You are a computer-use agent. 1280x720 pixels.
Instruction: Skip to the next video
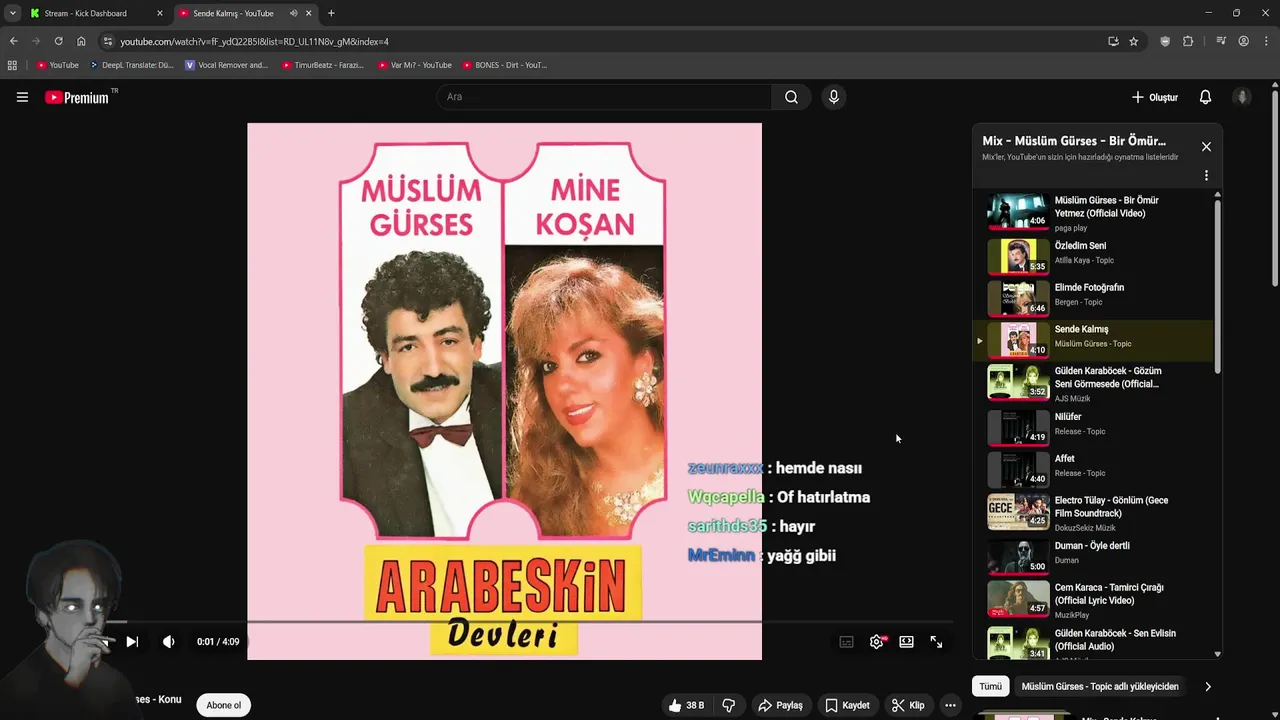pos(132,642)
